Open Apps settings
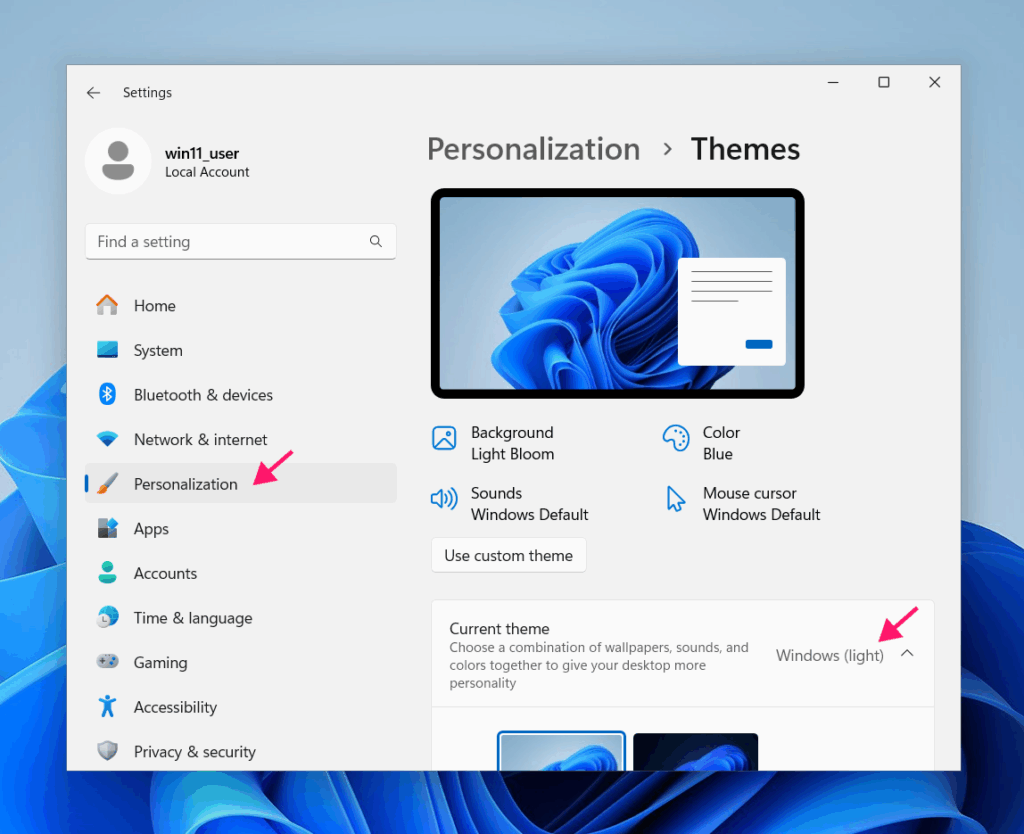This screenshot has height=834, width=1024. [240, 528]
